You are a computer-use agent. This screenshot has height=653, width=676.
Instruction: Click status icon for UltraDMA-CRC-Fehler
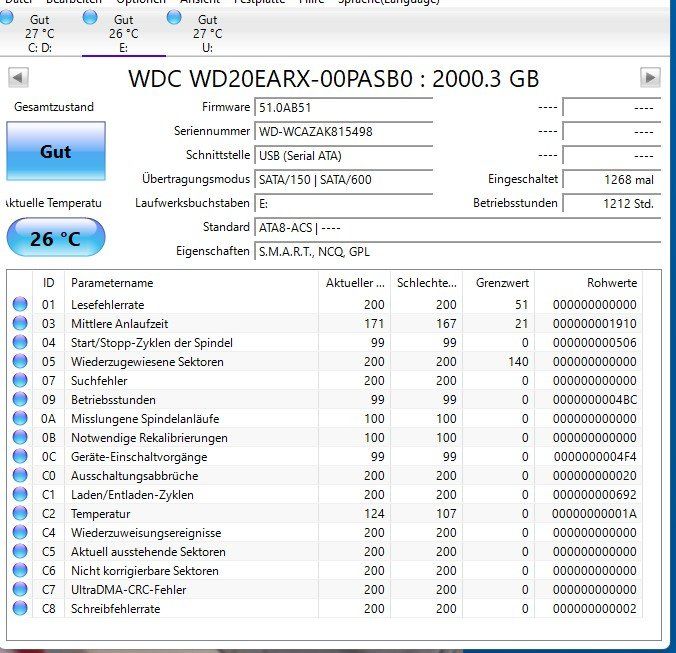[20, 589]
